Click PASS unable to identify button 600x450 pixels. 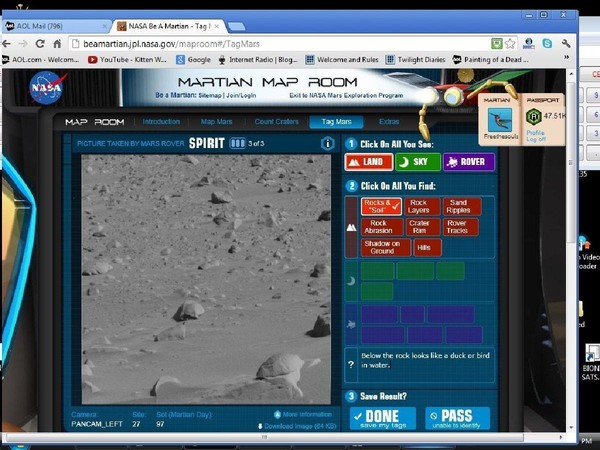tap(457, 419)
